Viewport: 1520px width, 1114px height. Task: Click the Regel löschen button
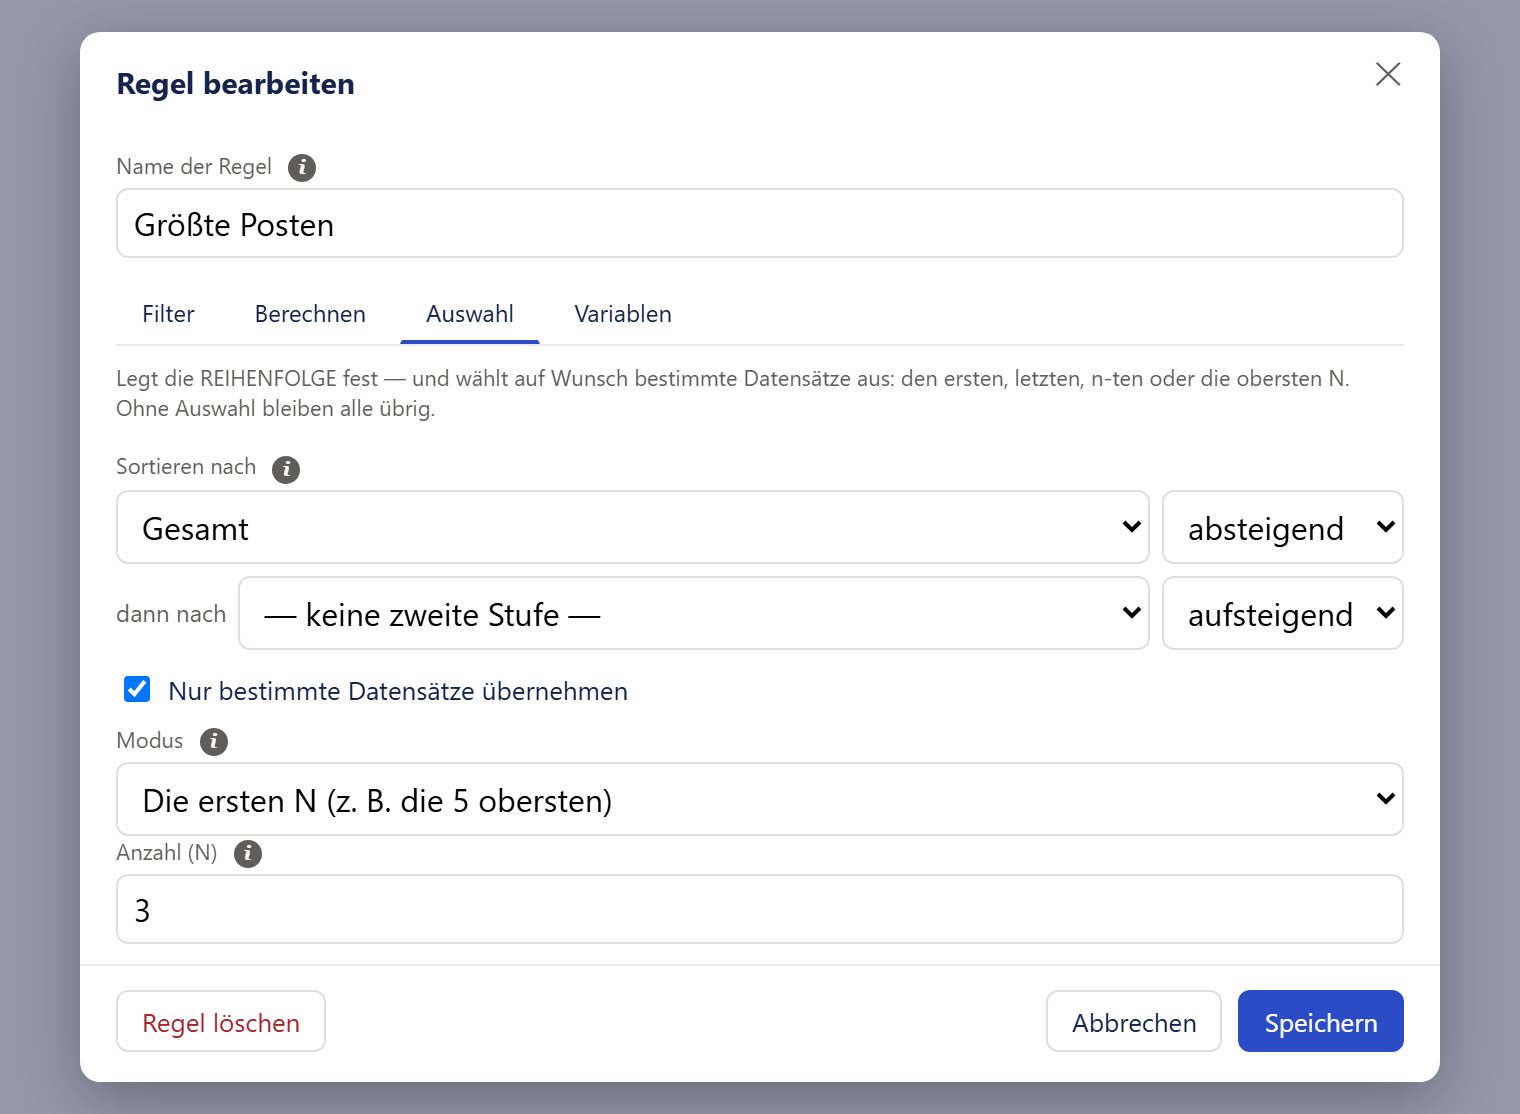(x=221, y=1021)
